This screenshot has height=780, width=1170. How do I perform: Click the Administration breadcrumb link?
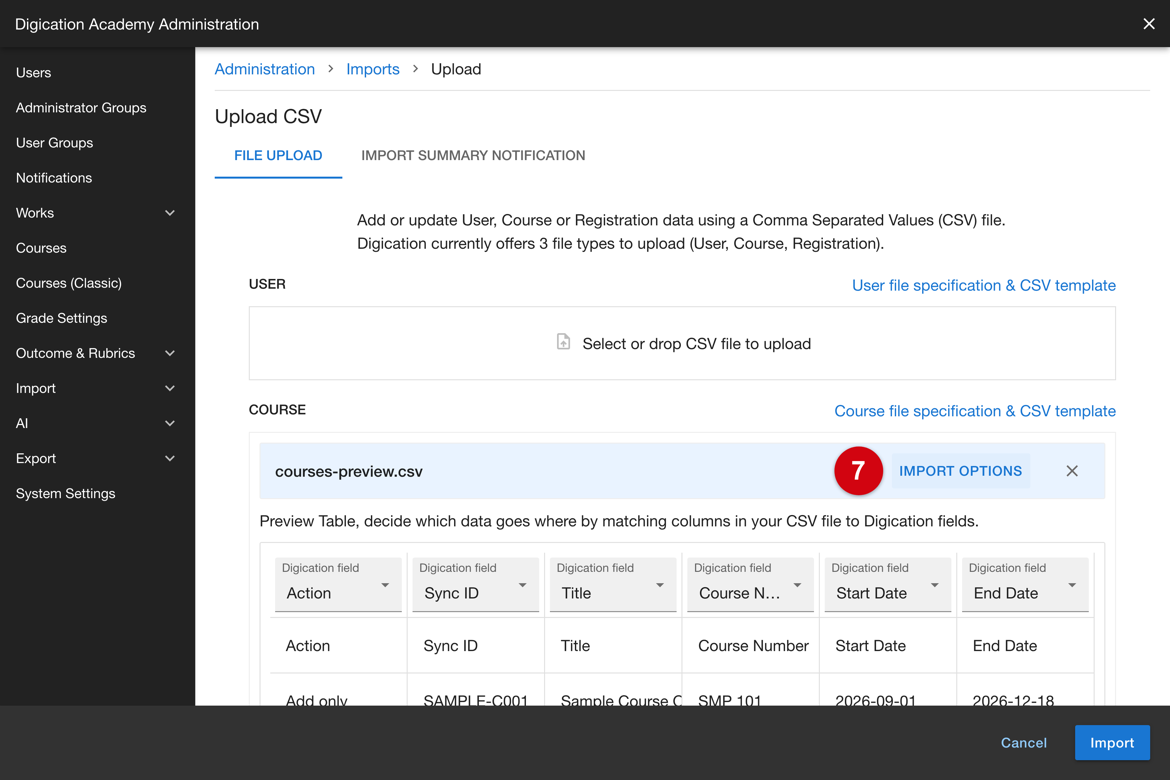pos(265,69)
